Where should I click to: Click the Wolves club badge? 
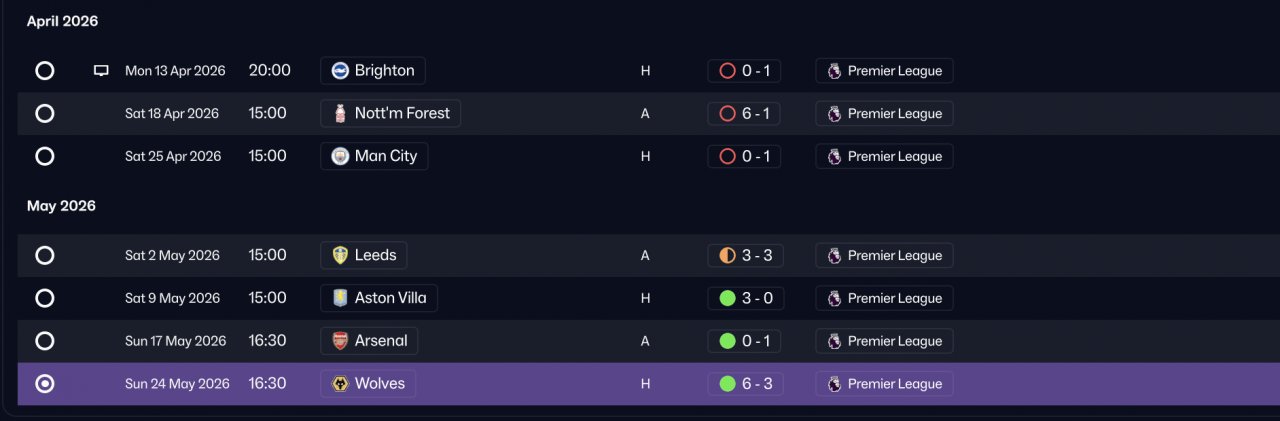point(340,385)
